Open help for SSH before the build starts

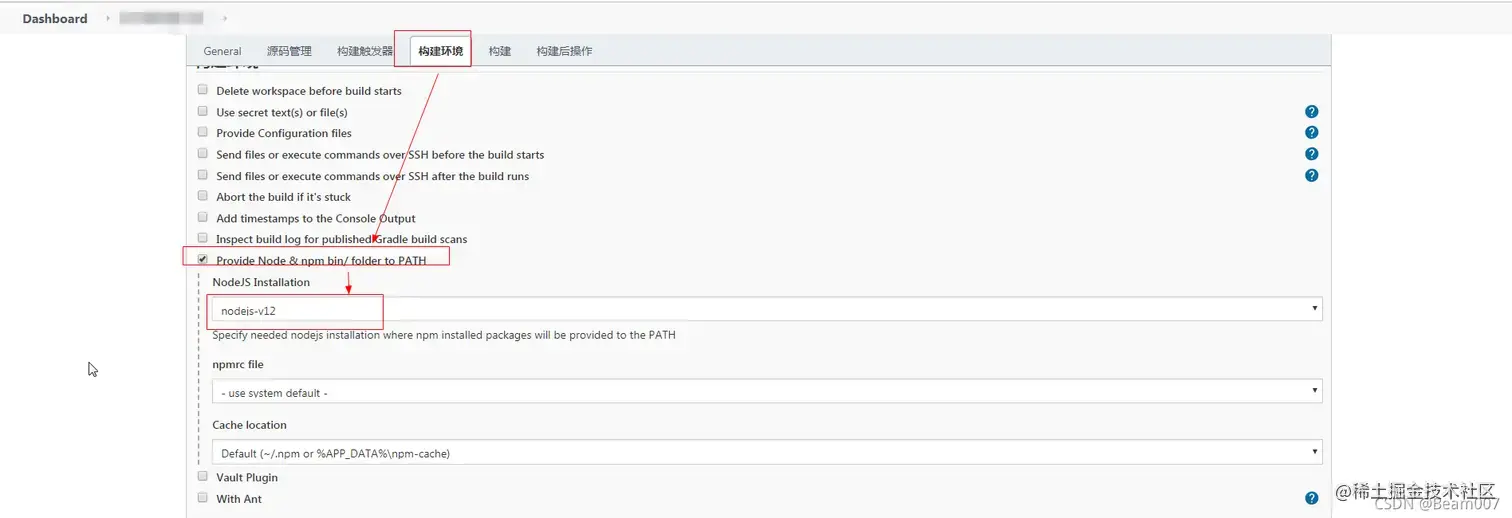[1311, 154]
